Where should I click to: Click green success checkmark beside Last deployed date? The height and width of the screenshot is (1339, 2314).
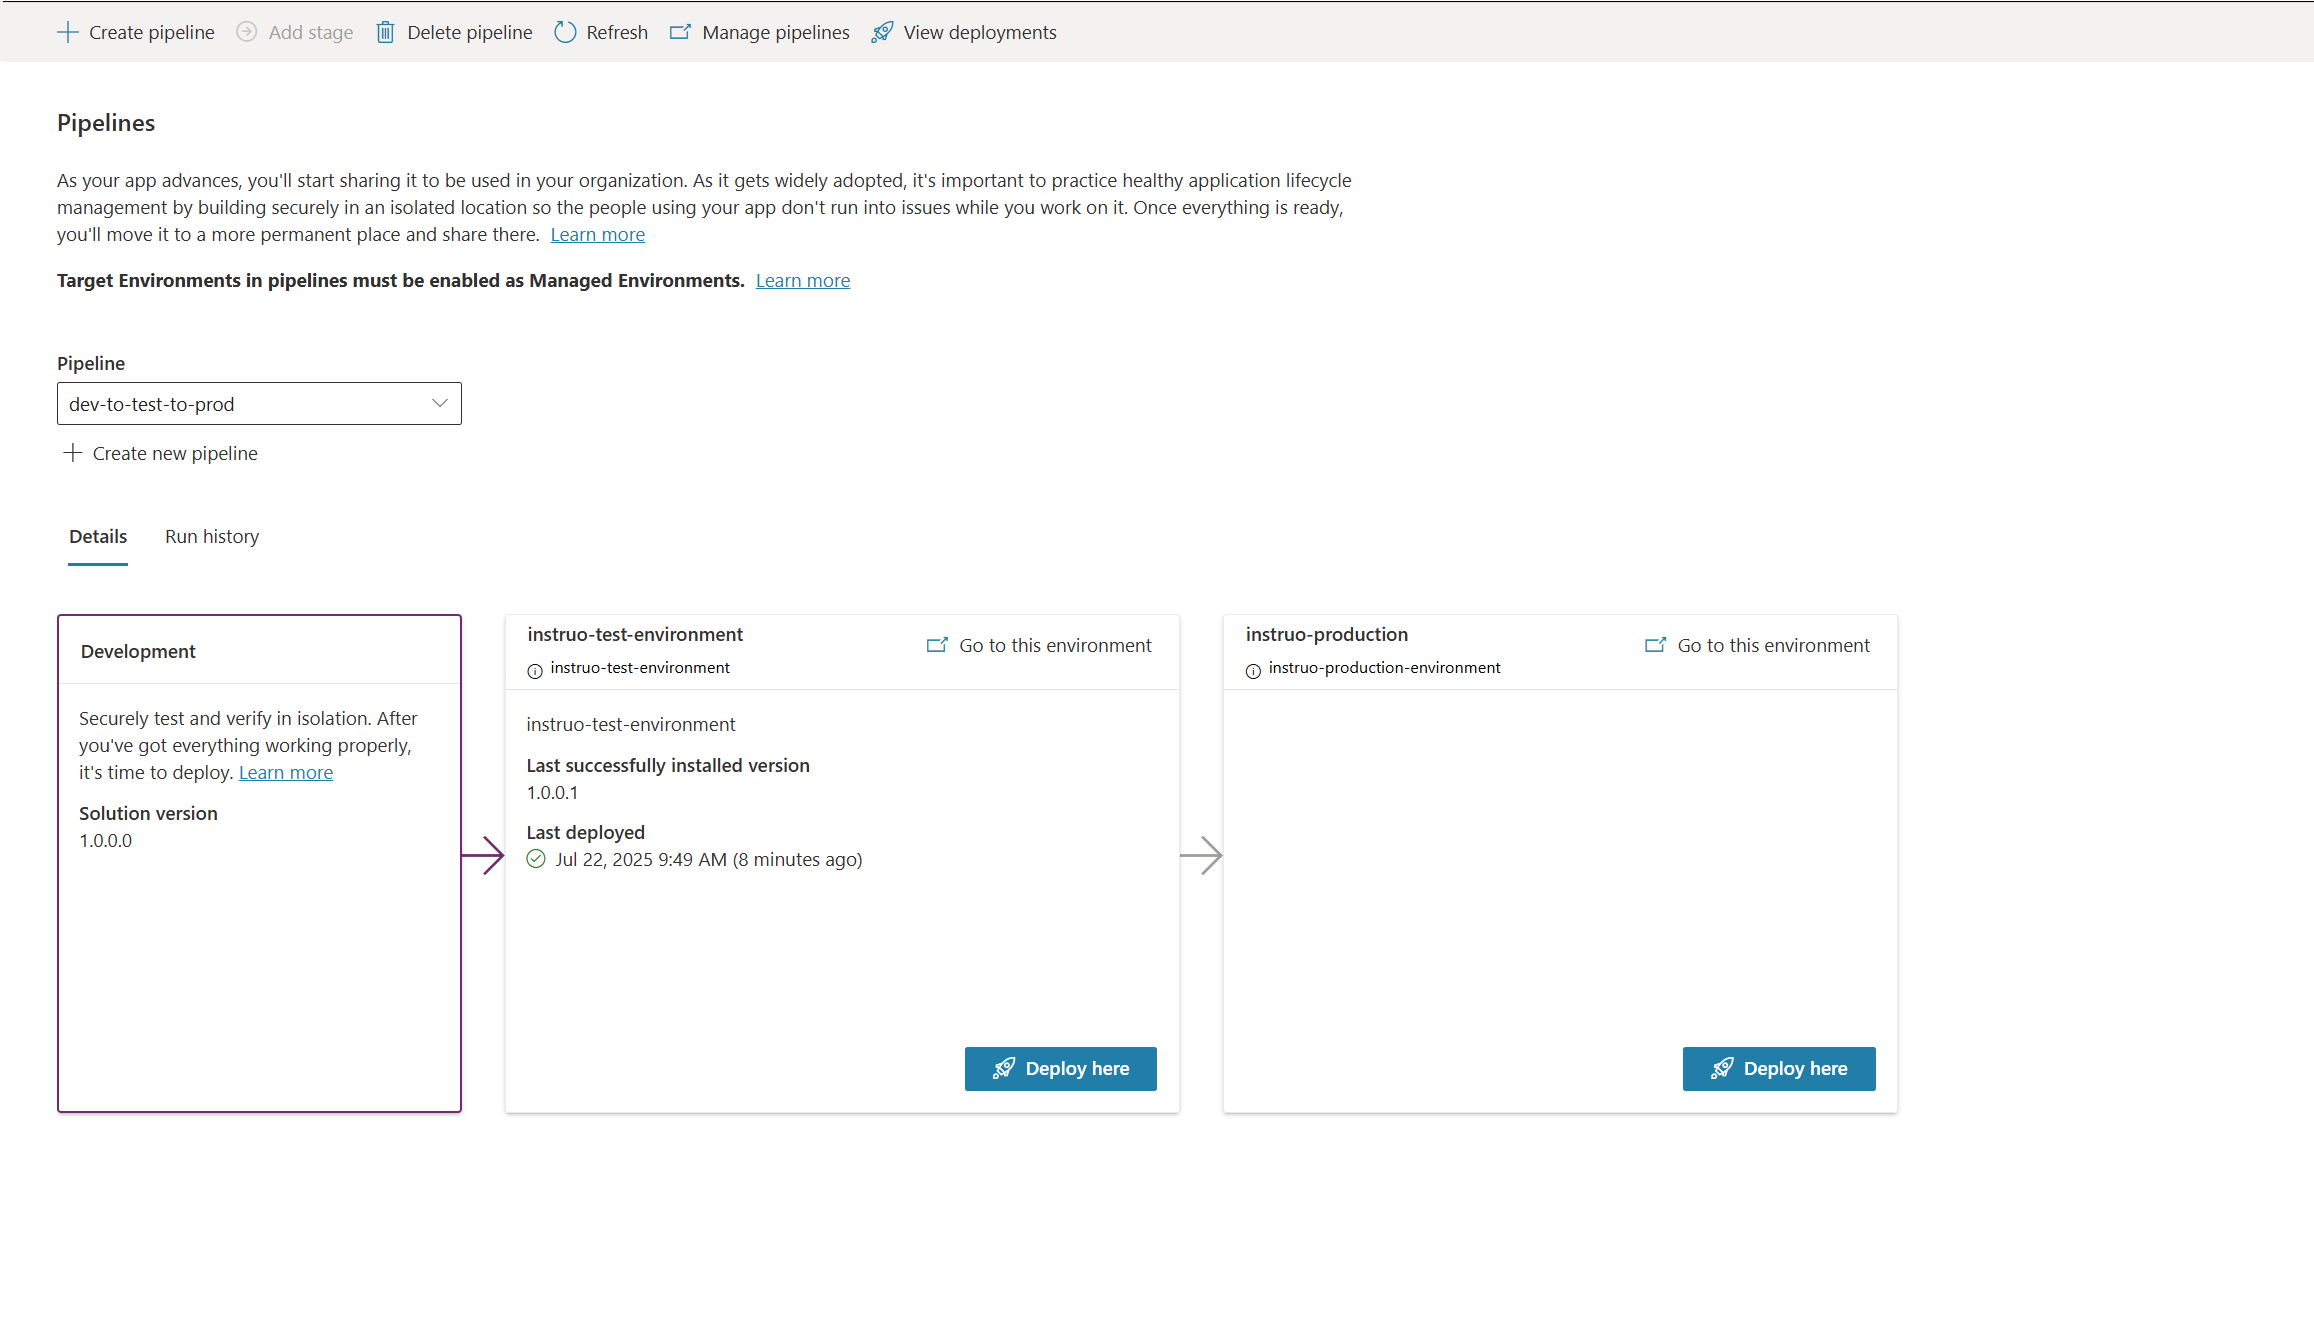(x=536, y=859)
